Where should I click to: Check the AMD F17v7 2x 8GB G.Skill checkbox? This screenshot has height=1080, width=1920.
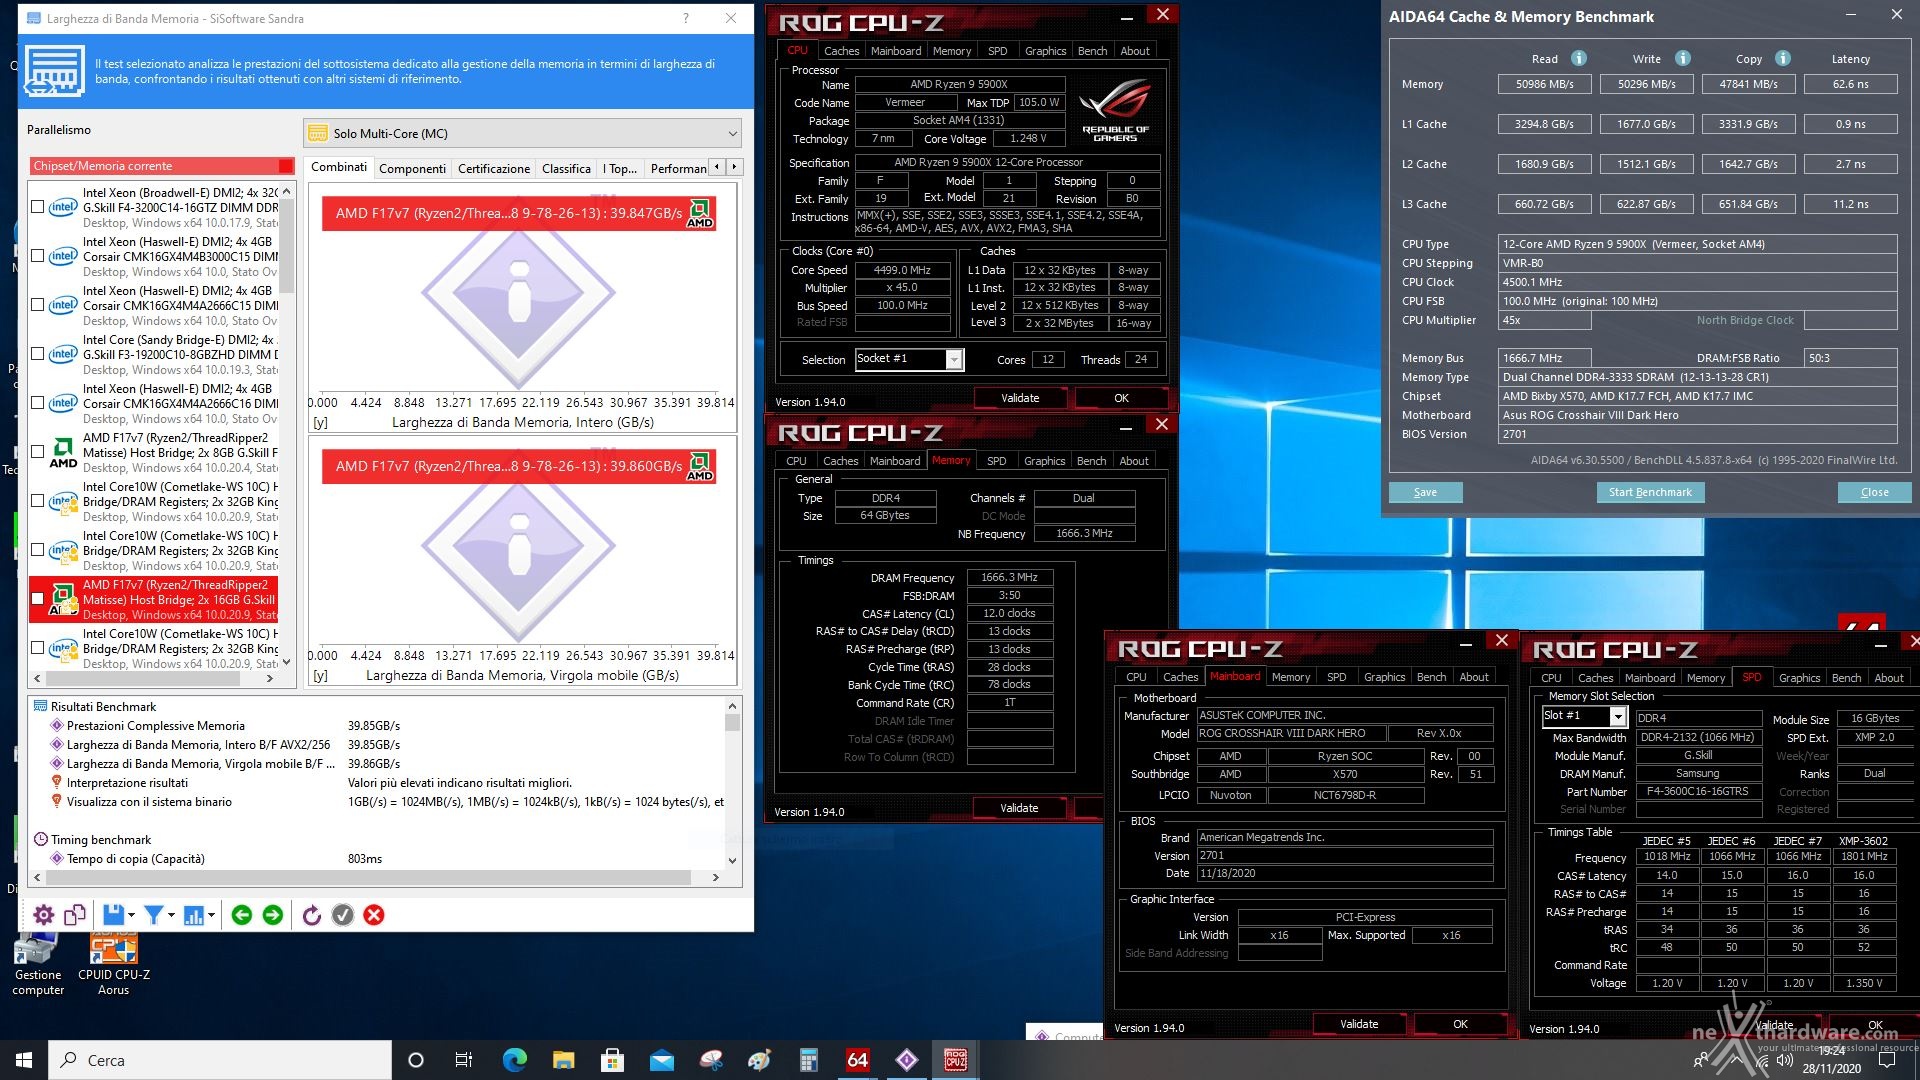coord(38,452)
